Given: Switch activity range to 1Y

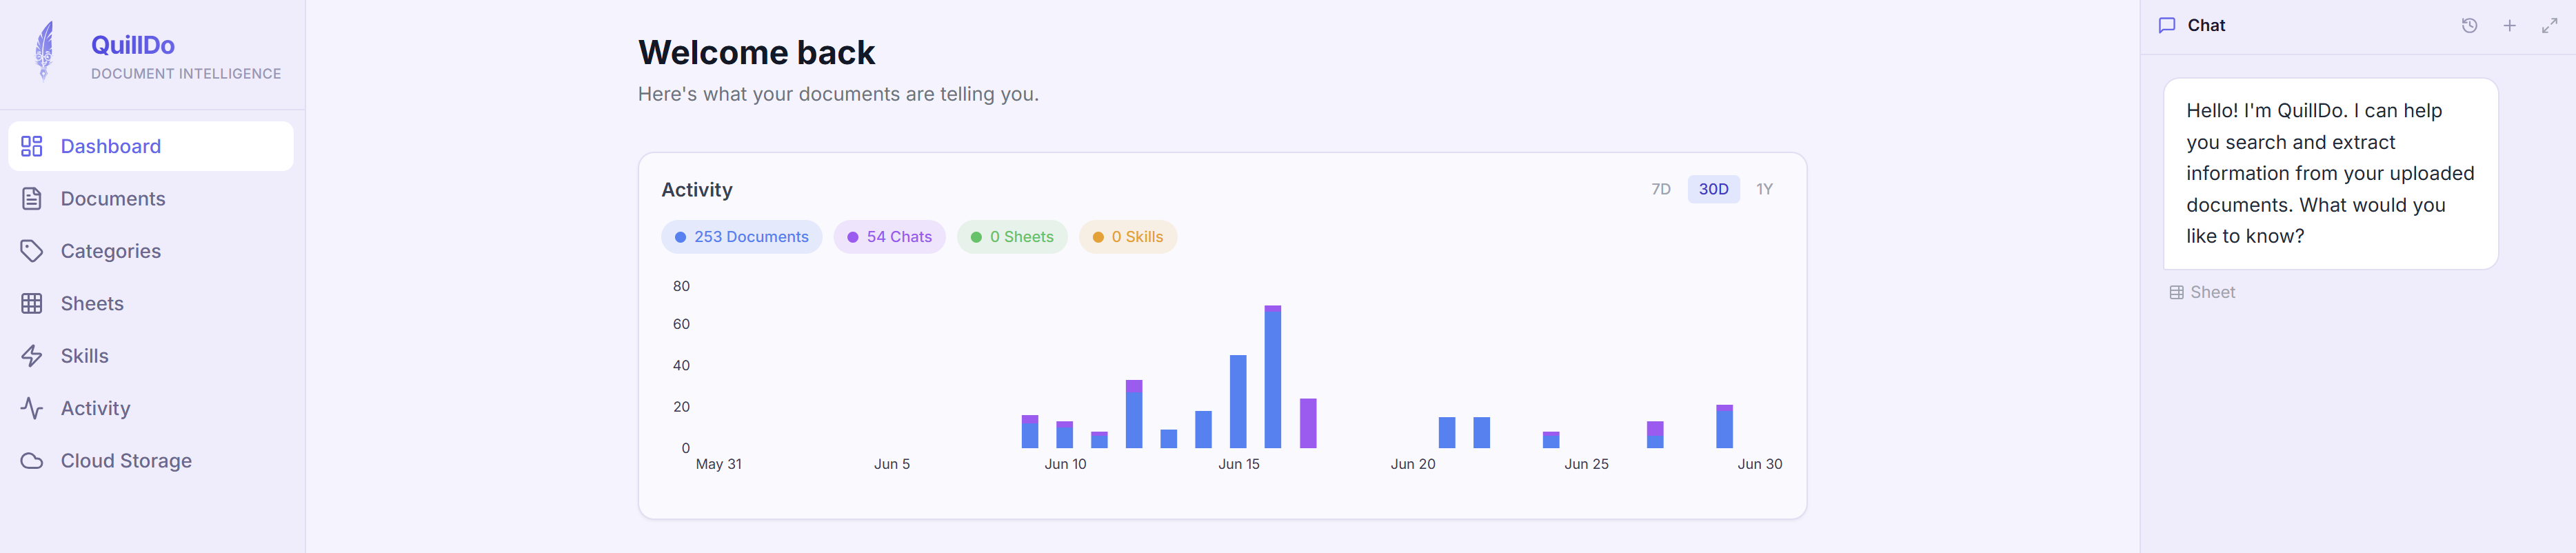Looking at the screenshot, I should (x=1764, y=189).
